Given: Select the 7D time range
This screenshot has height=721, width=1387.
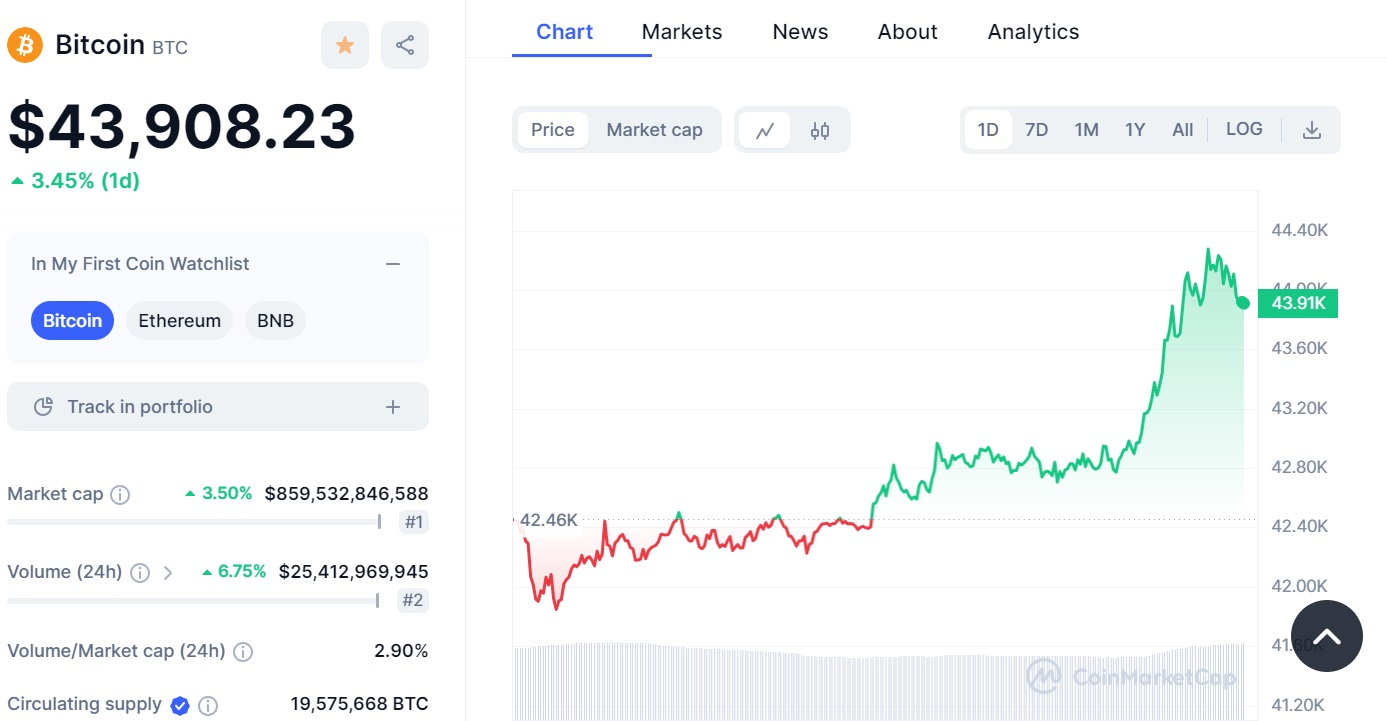Looking at the screenshot, I should pyautogui.click(x=1037, y=130).
